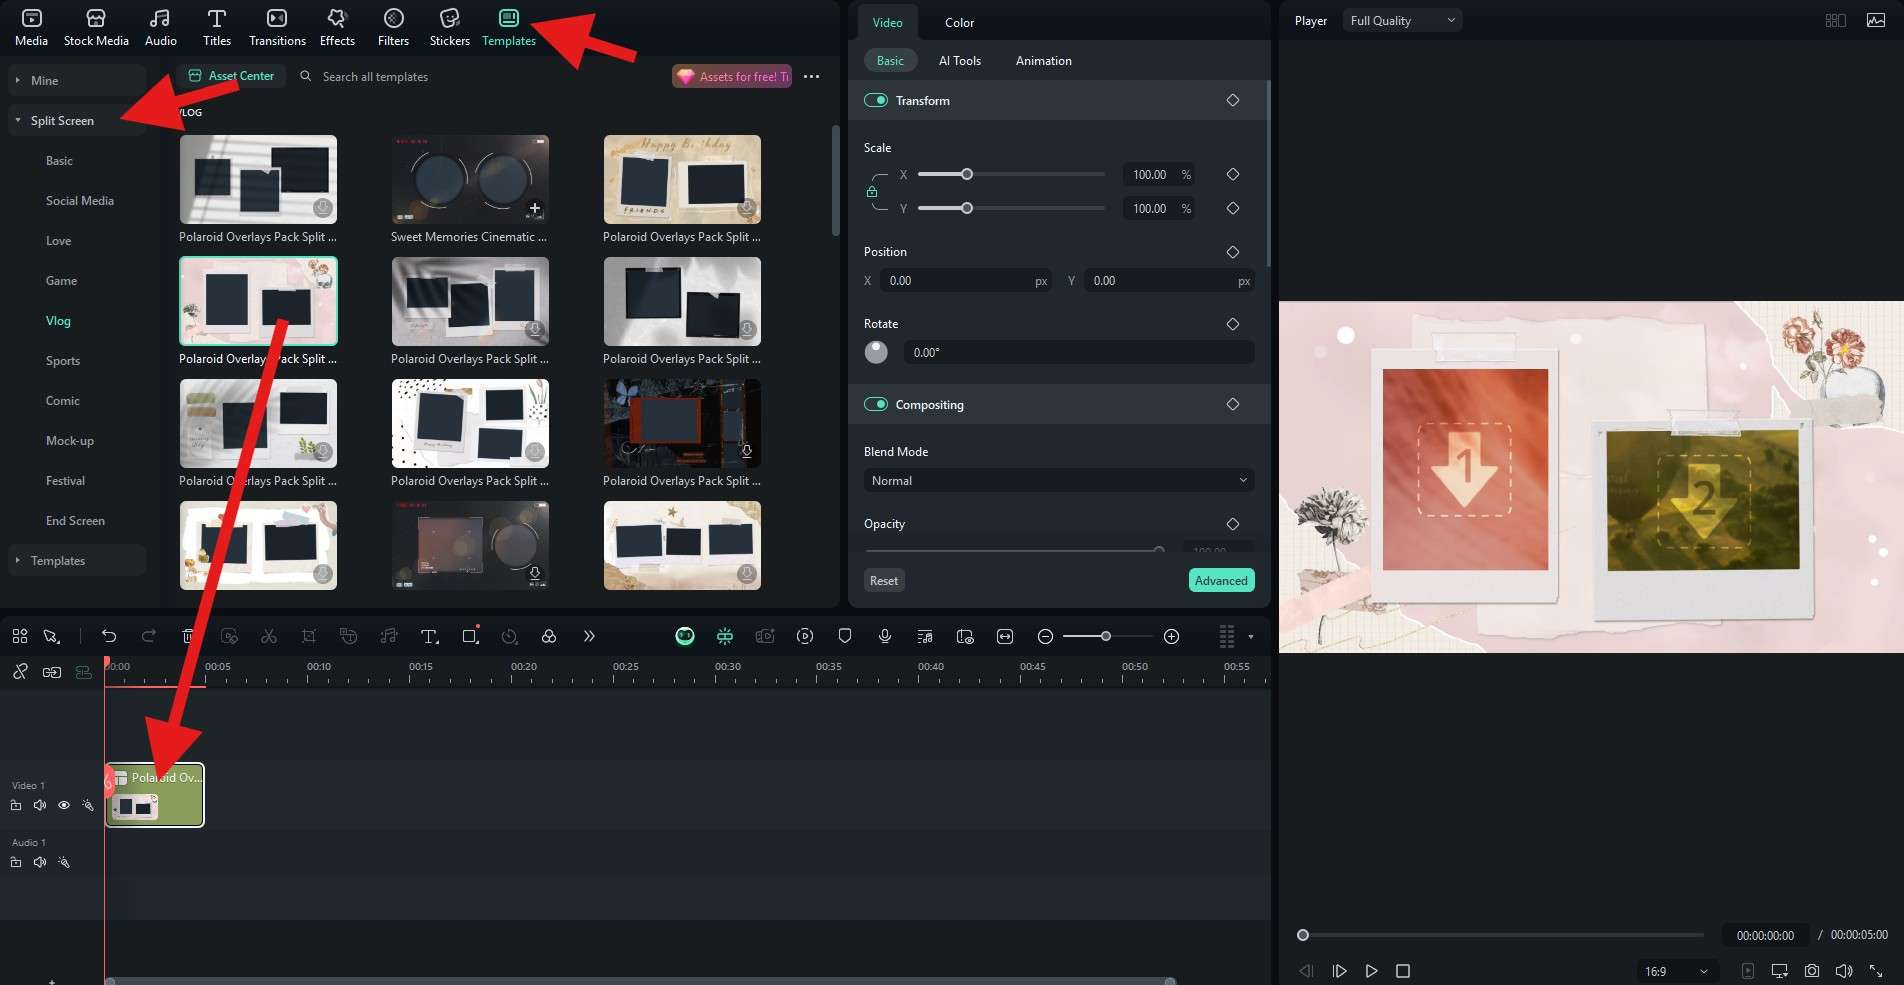Viewport: 1904px width, 985px height.
Task: Select the Sweet Memories Cinematic template
Action: point(470,179)
